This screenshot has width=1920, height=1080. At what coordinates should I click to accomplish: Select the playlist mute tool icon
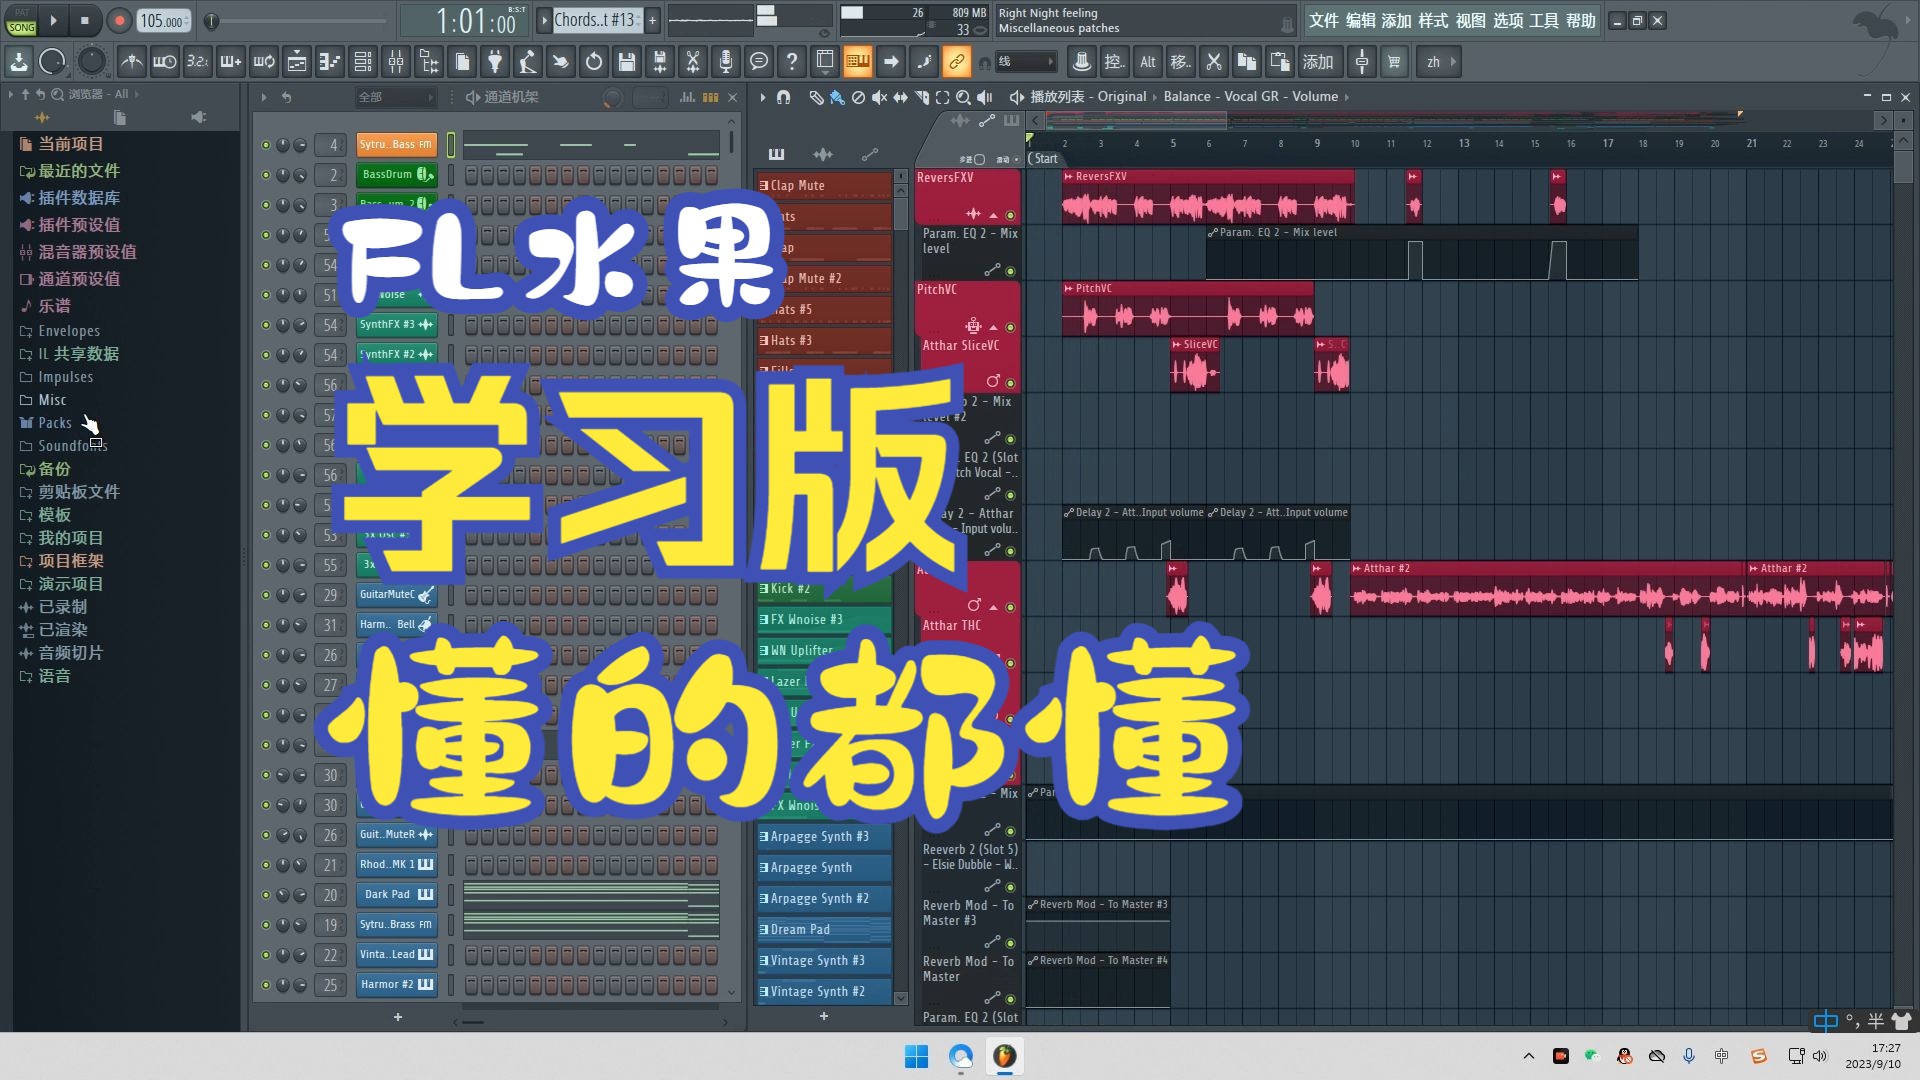878,97
